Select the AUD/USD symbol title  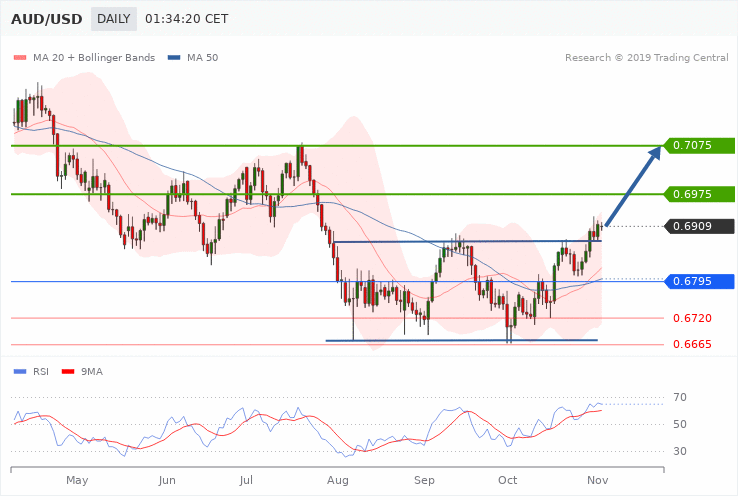coord(48,19)
